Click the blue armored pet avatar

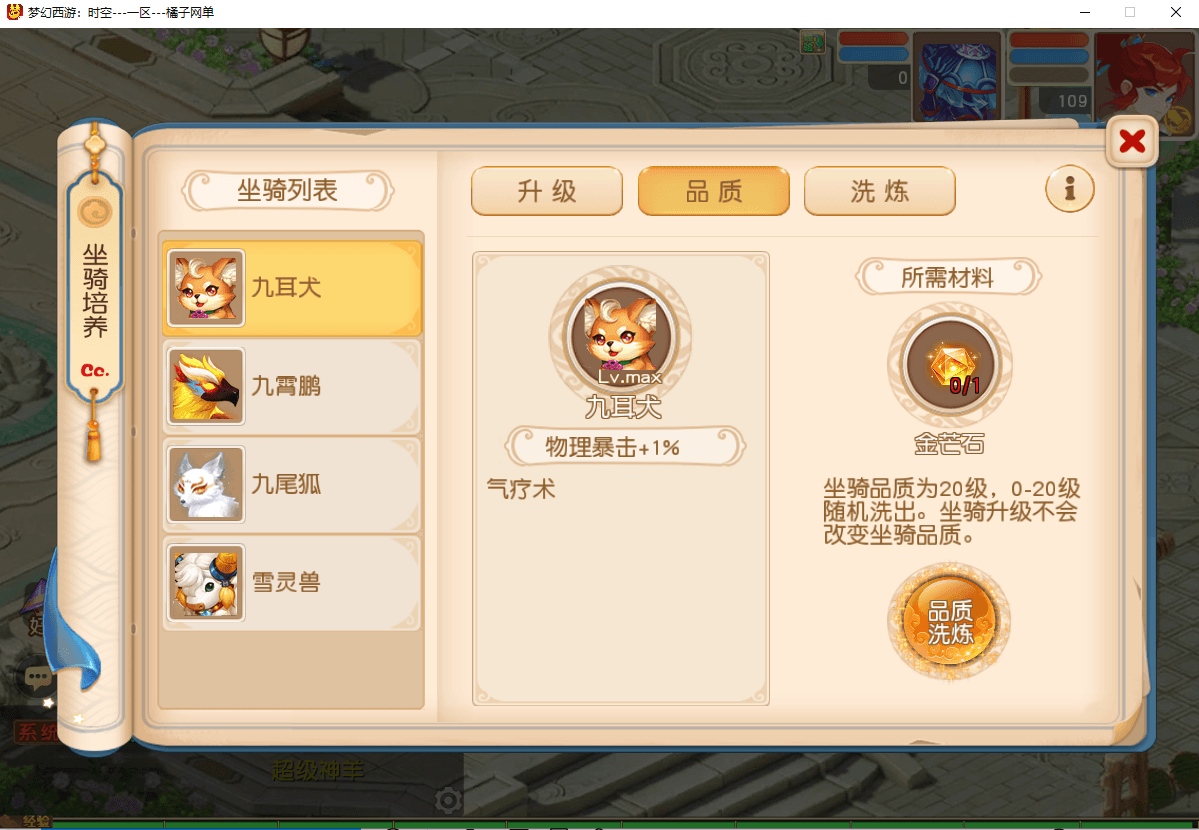[957, 76]
